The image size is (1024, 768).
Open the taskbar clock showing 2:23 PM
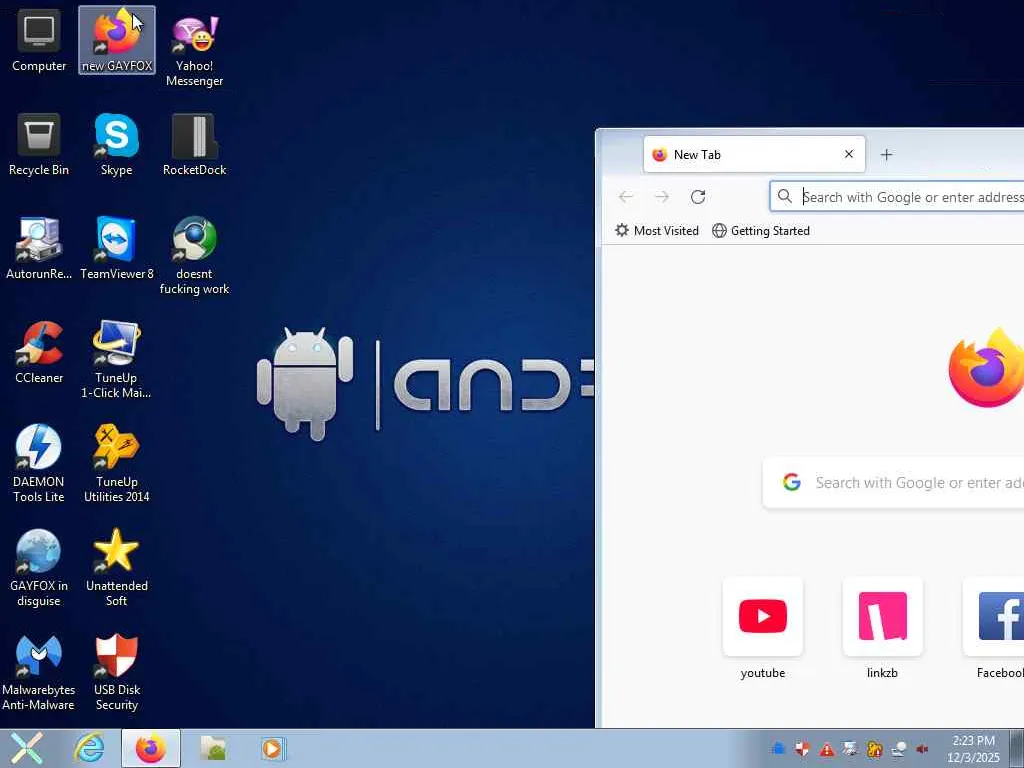click(973, 749)
